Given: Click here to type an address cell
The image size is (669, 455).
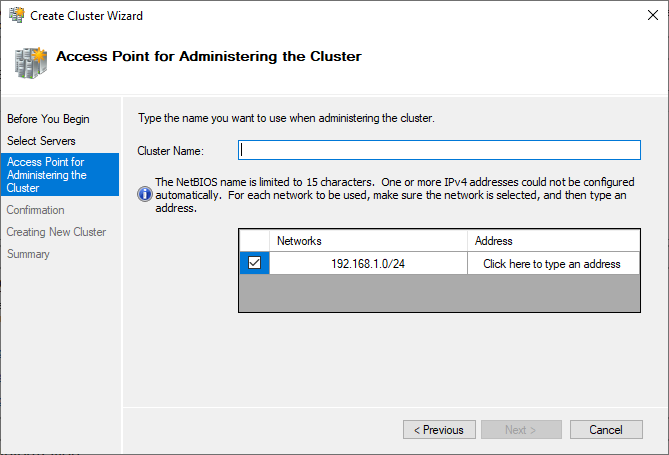Looking at the screenshot, I should click(x=553, y=263).
